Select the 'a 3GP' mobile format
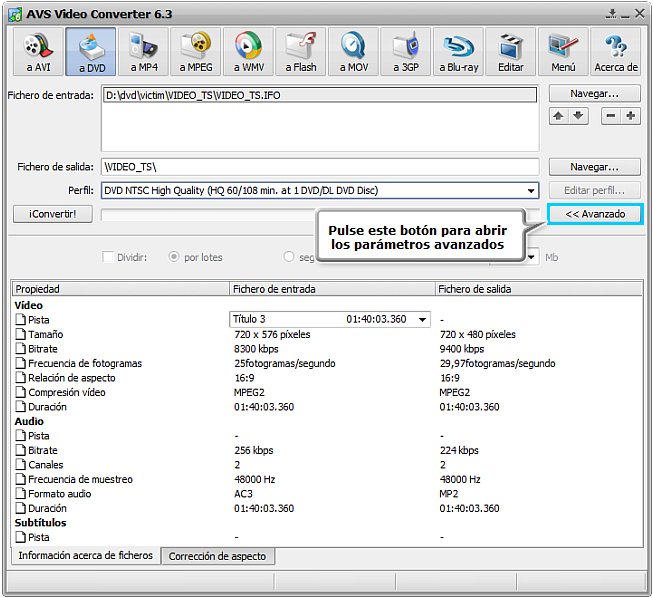 [406, 52]
